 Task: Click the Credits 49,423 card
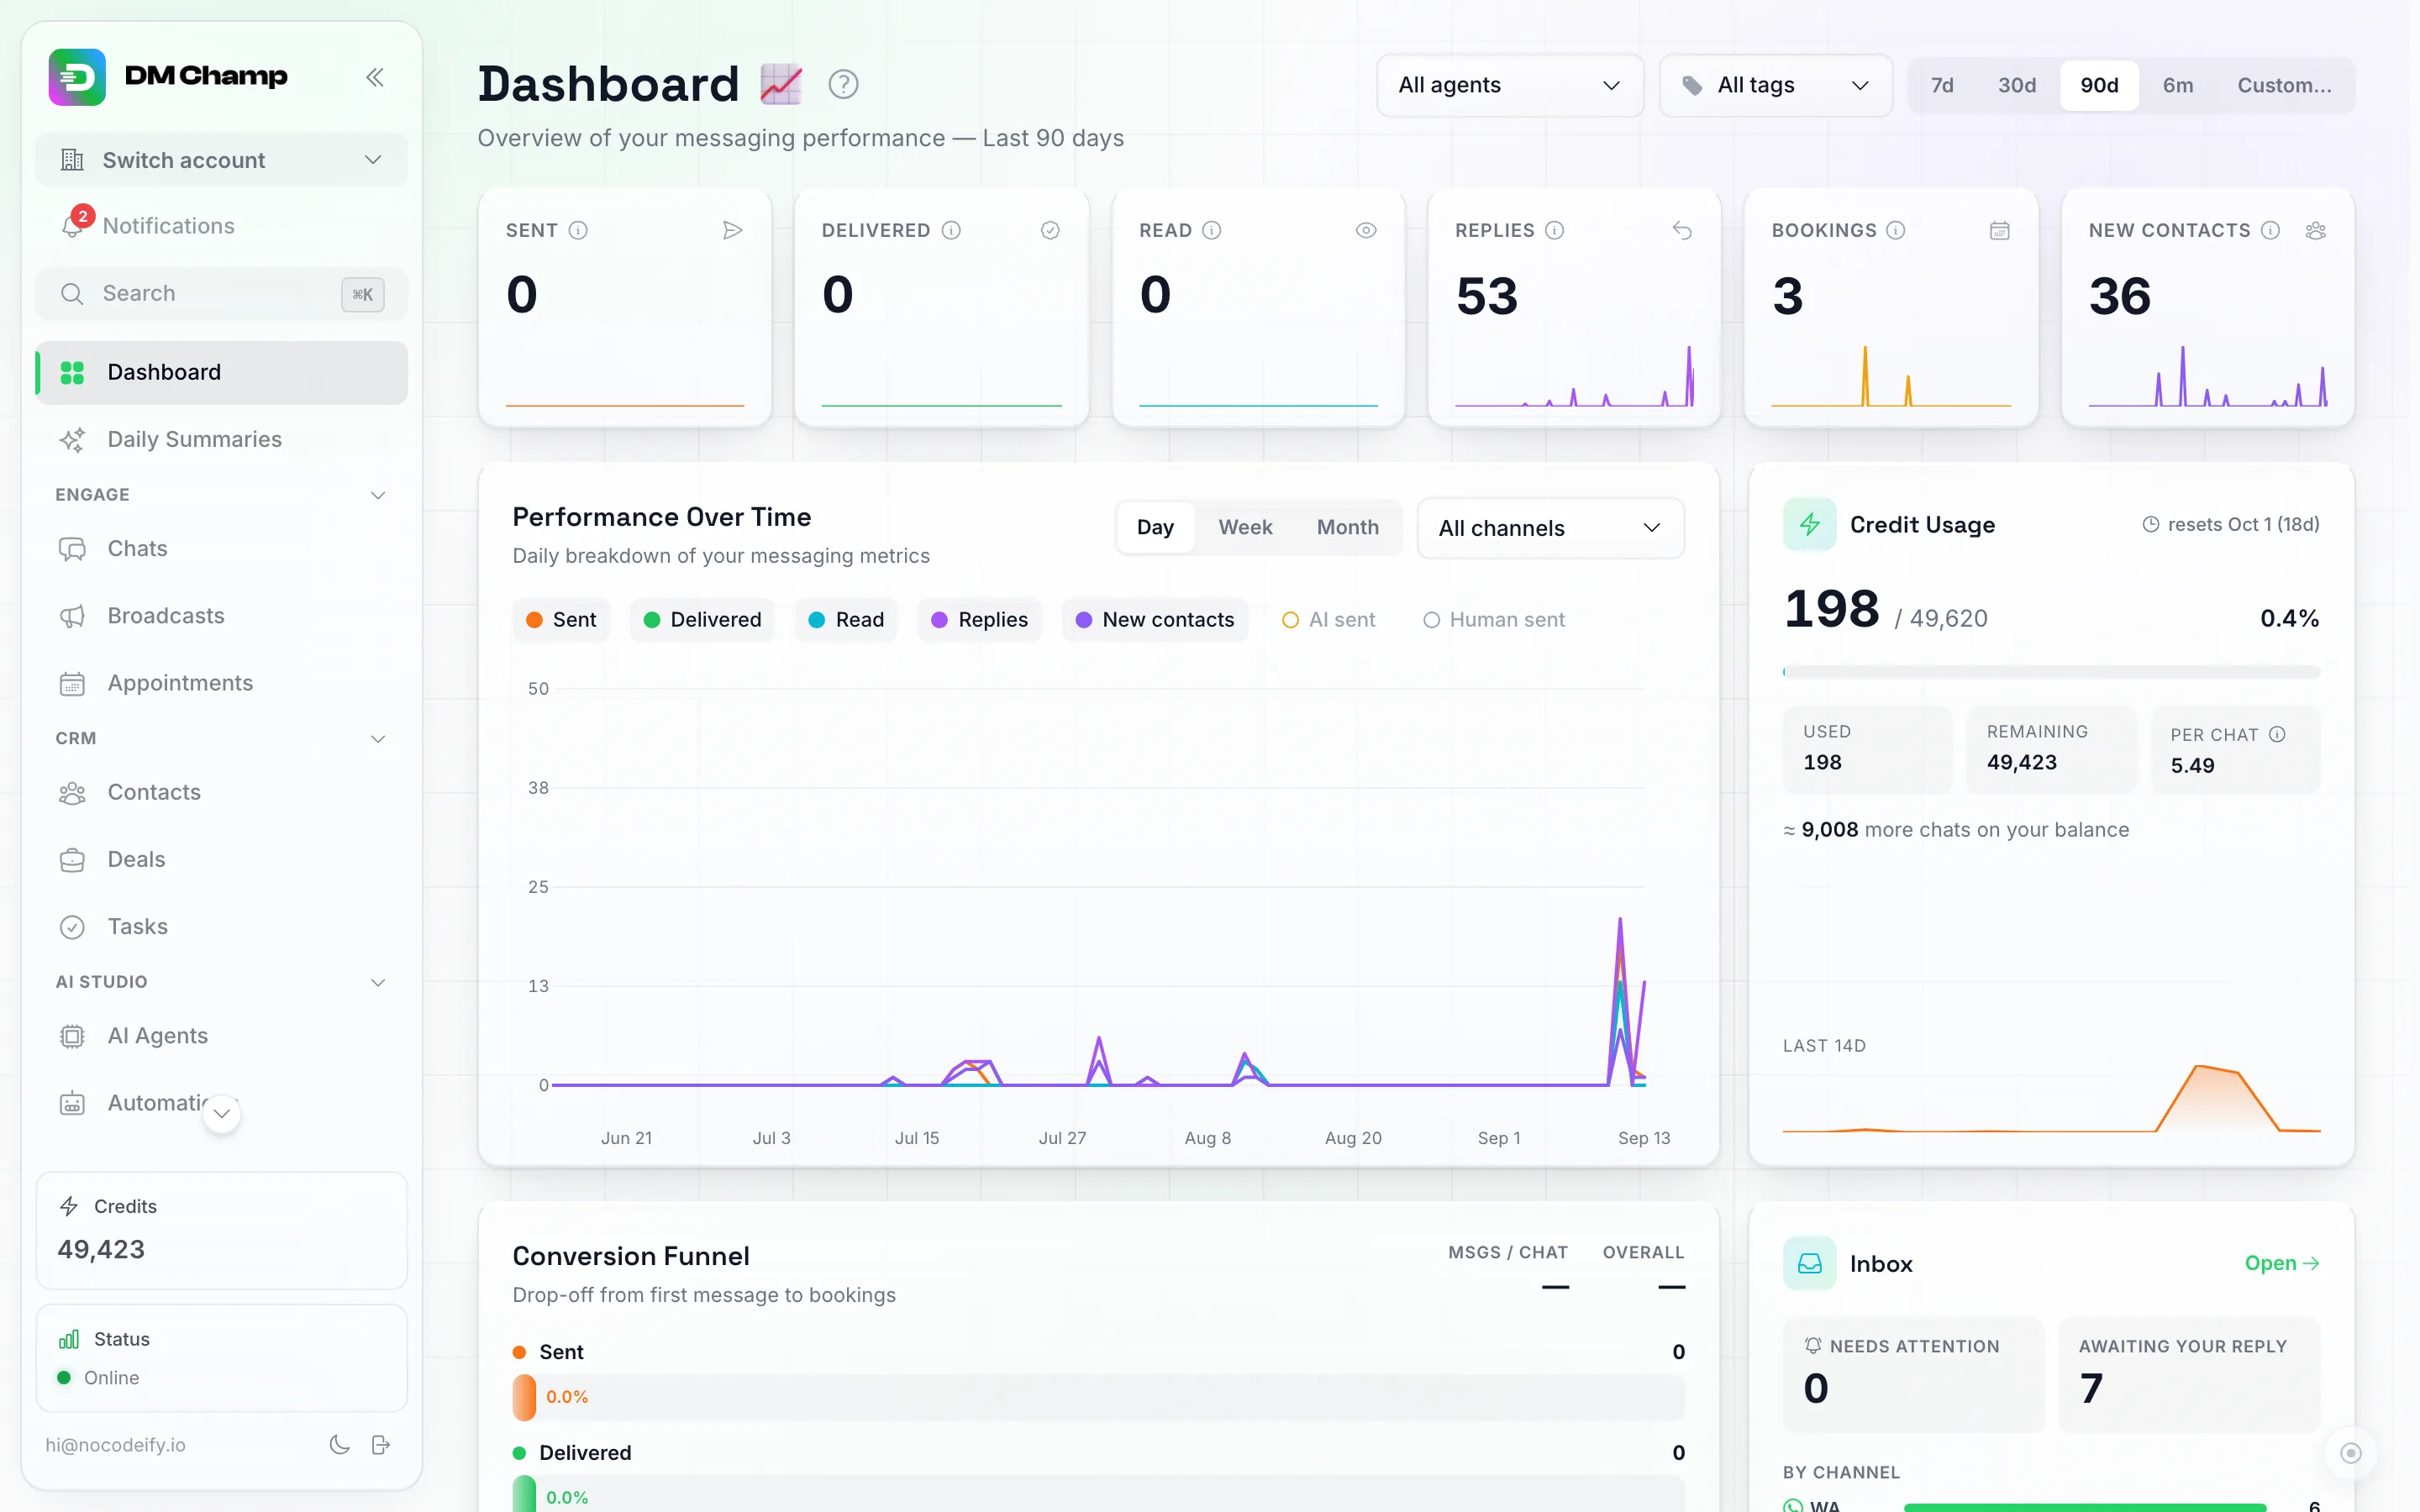pos(221,1230)
